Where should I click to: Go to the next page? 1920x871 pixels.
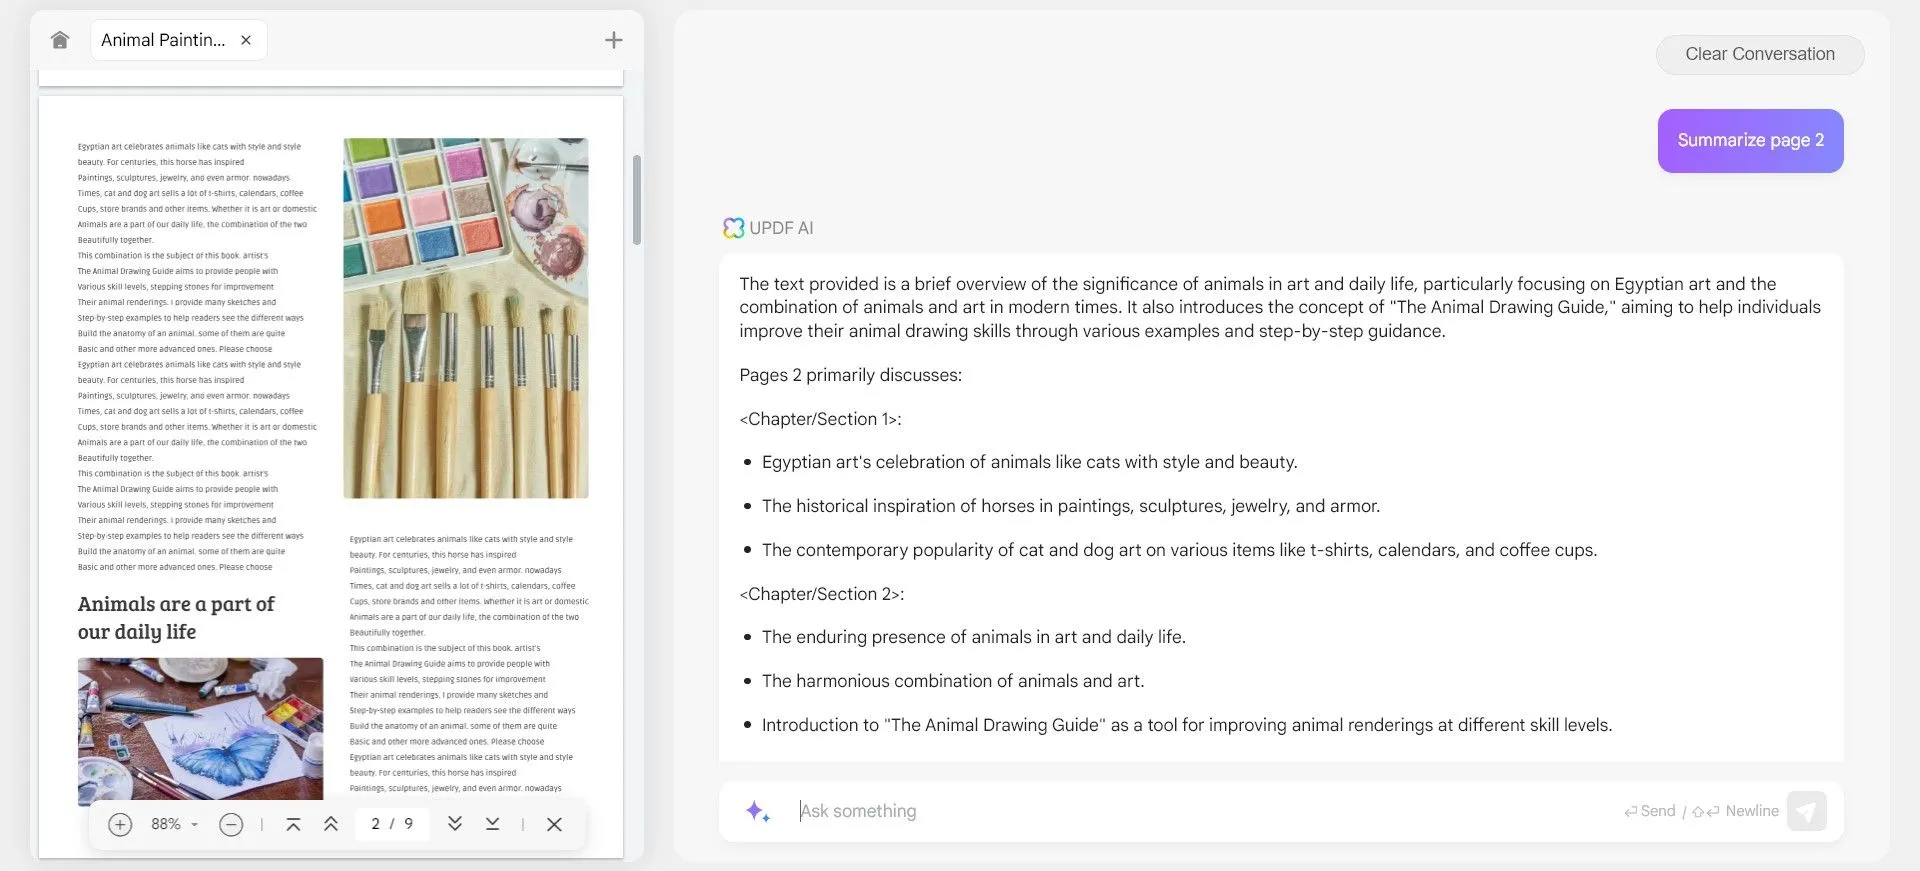pos(454,824)
